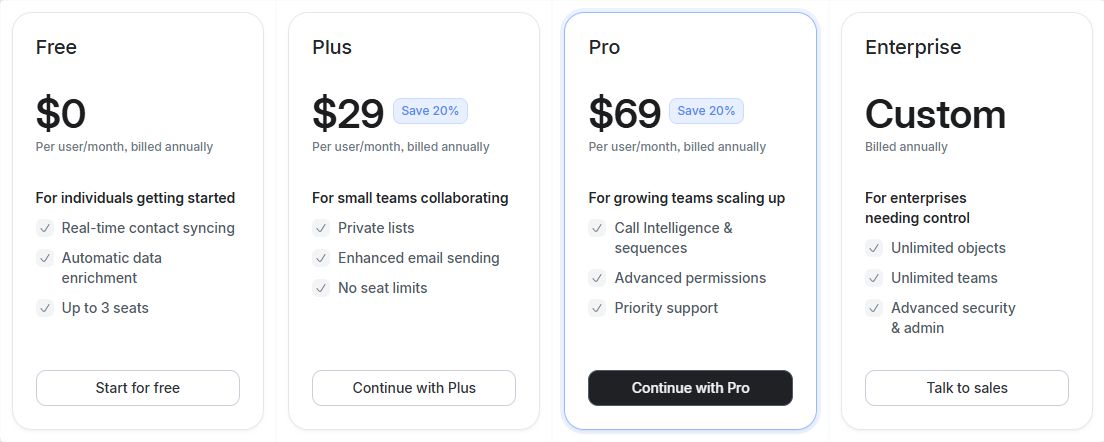Open Talk to sales for Enterprise
The width and height of the screenshot is (1104, 442).
[966, 388]
